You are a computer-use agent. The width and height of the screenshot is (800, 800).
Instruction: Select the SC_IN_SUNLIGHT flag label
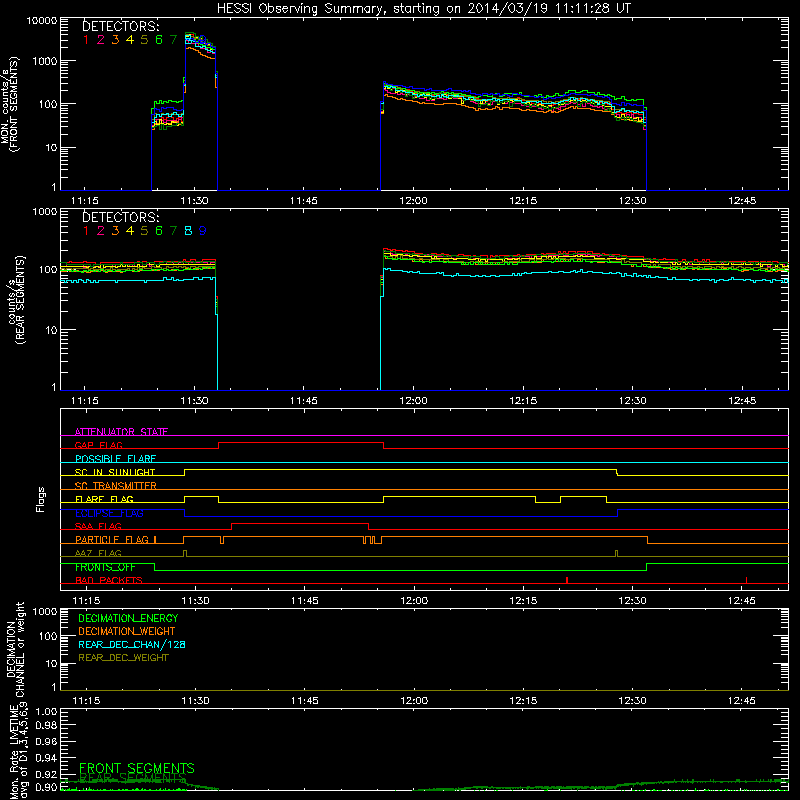(115, 472)
